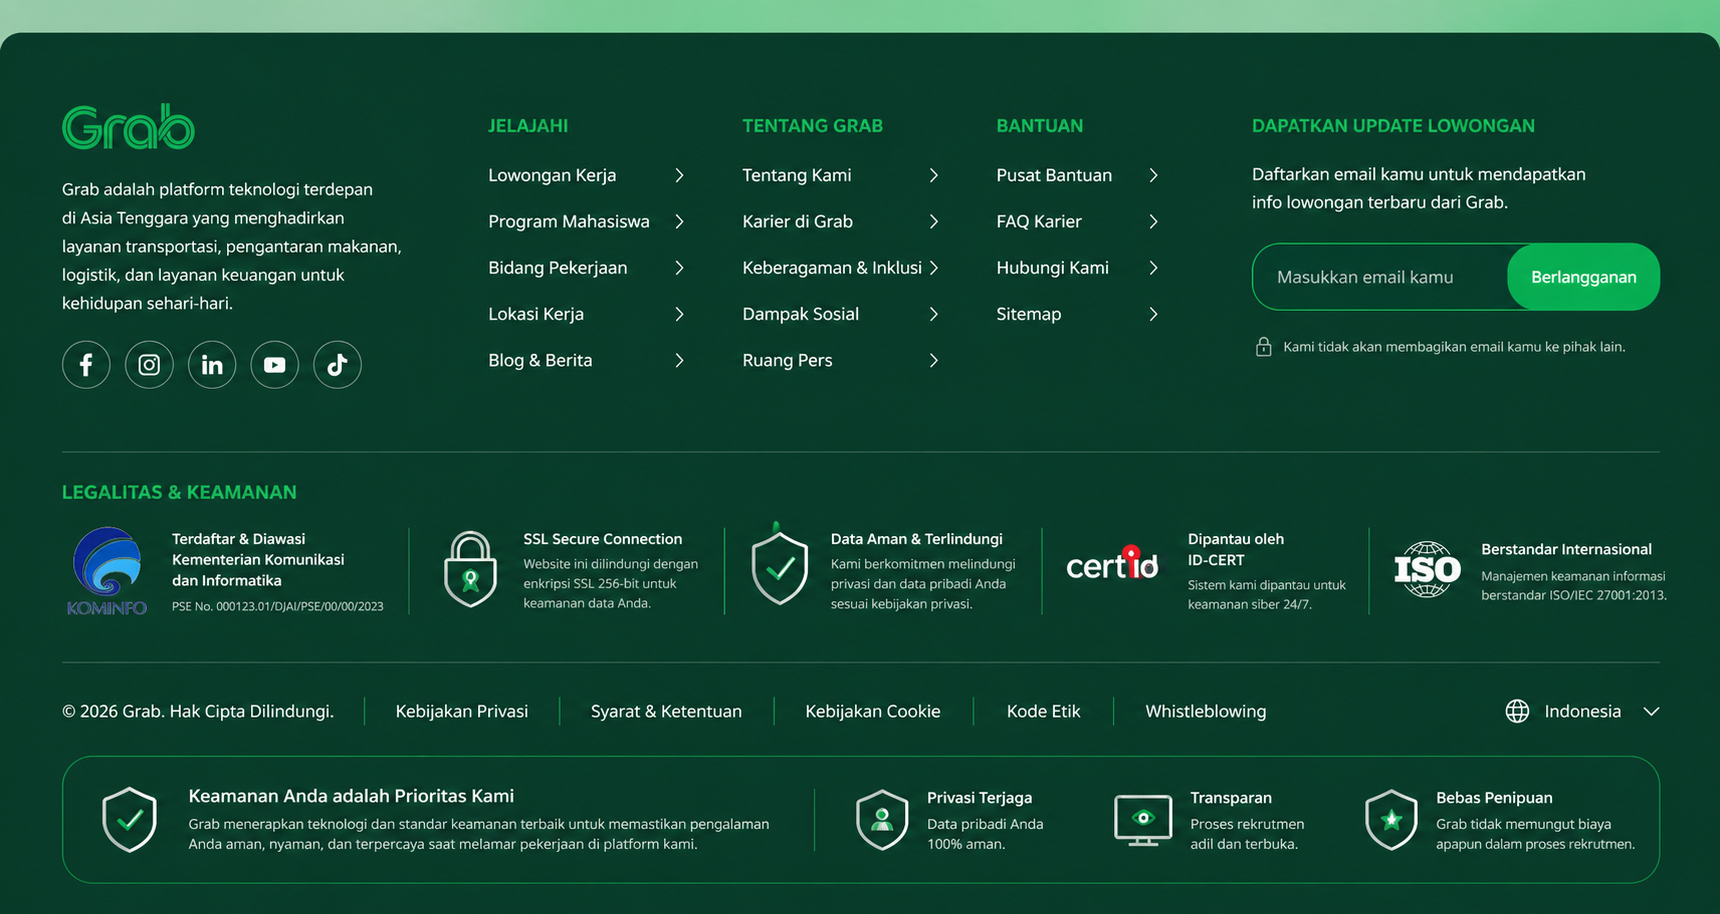The height and width of the screenshot is (914, 1720).
Task: Open the Lowongan Kerja link
Action: pyautogui.click(x=552, y=175)
